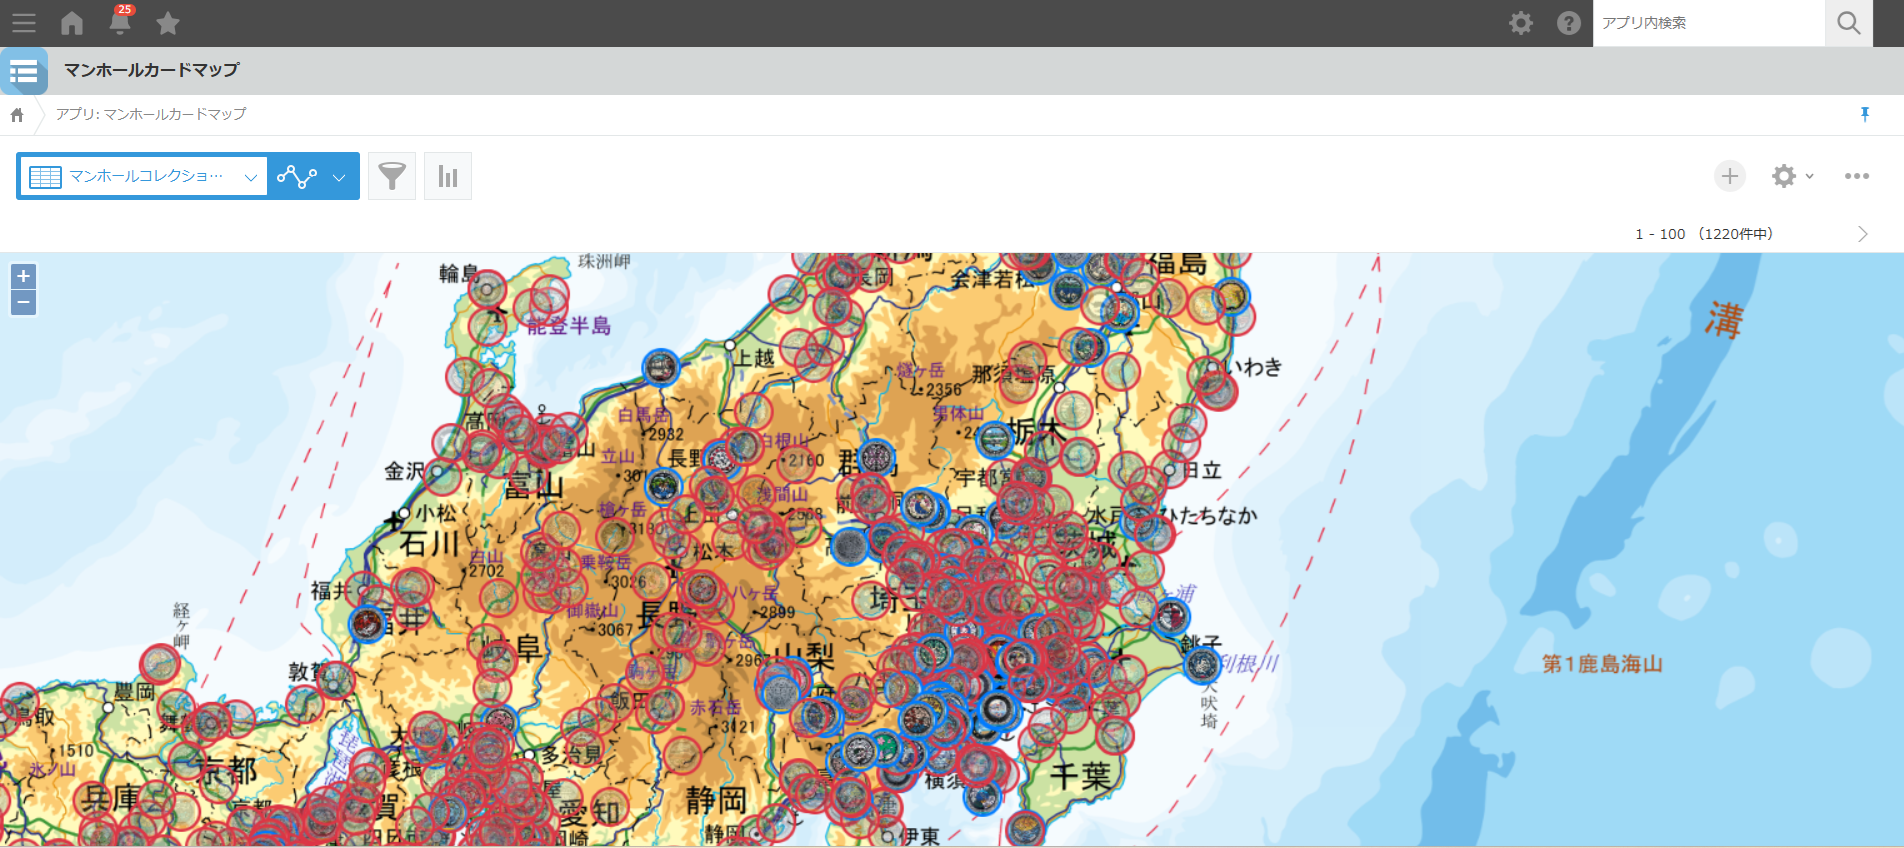1904x848 pixels.
Task: Zoom out on the map
Action: pyautogui.click(x=24, y=302)
